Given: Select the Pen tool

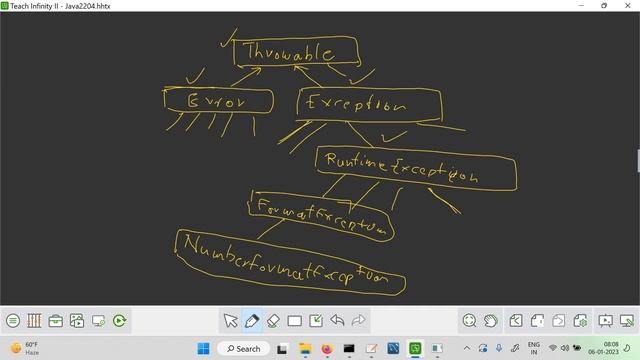Looking at the screenshot, I should pos(252,321).
